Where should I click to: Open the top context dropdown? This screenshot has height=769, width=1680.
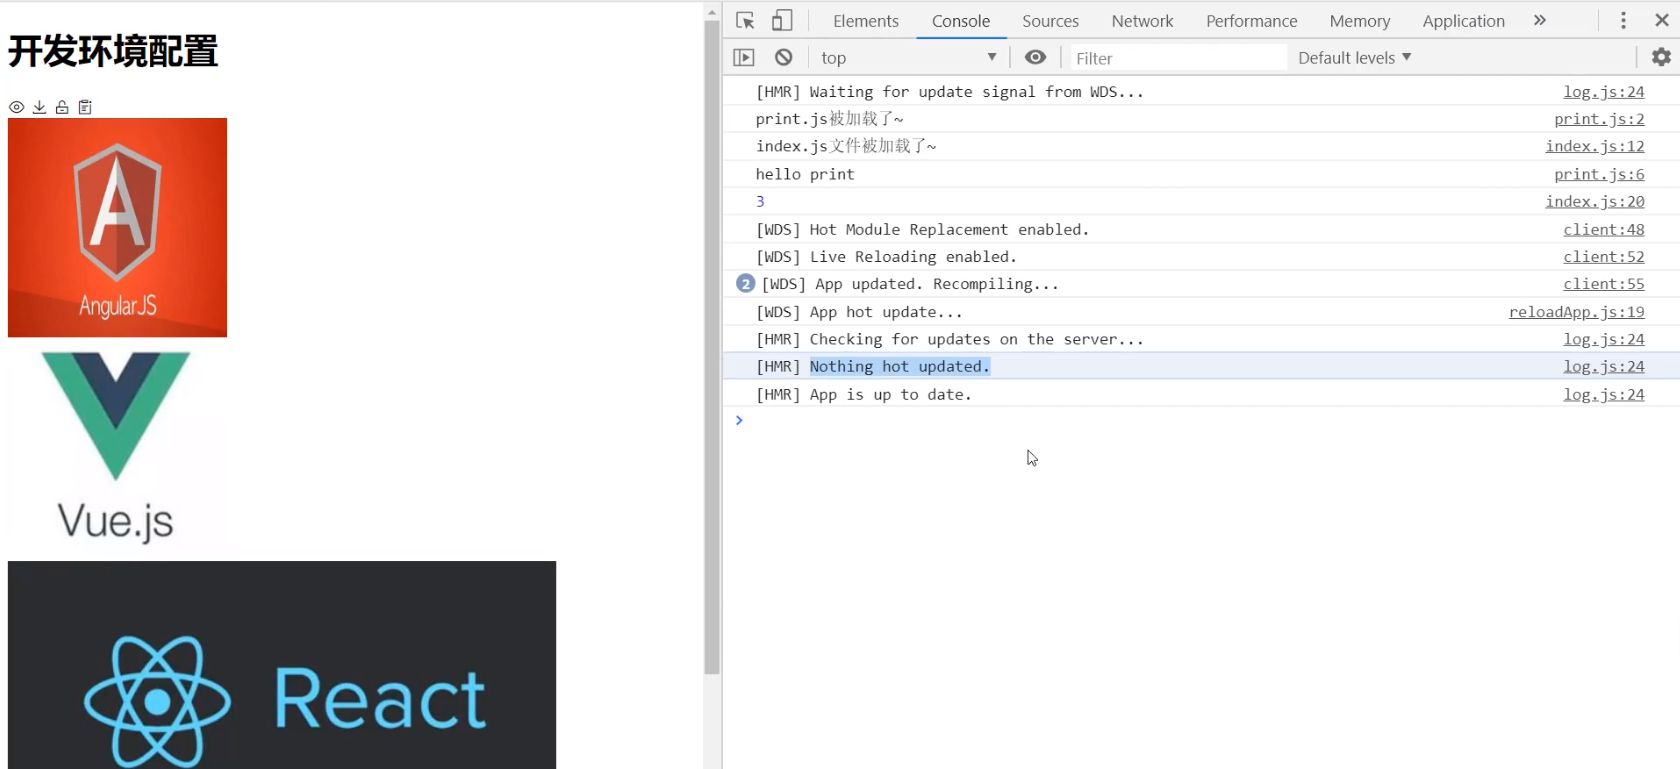coord(909,57)
